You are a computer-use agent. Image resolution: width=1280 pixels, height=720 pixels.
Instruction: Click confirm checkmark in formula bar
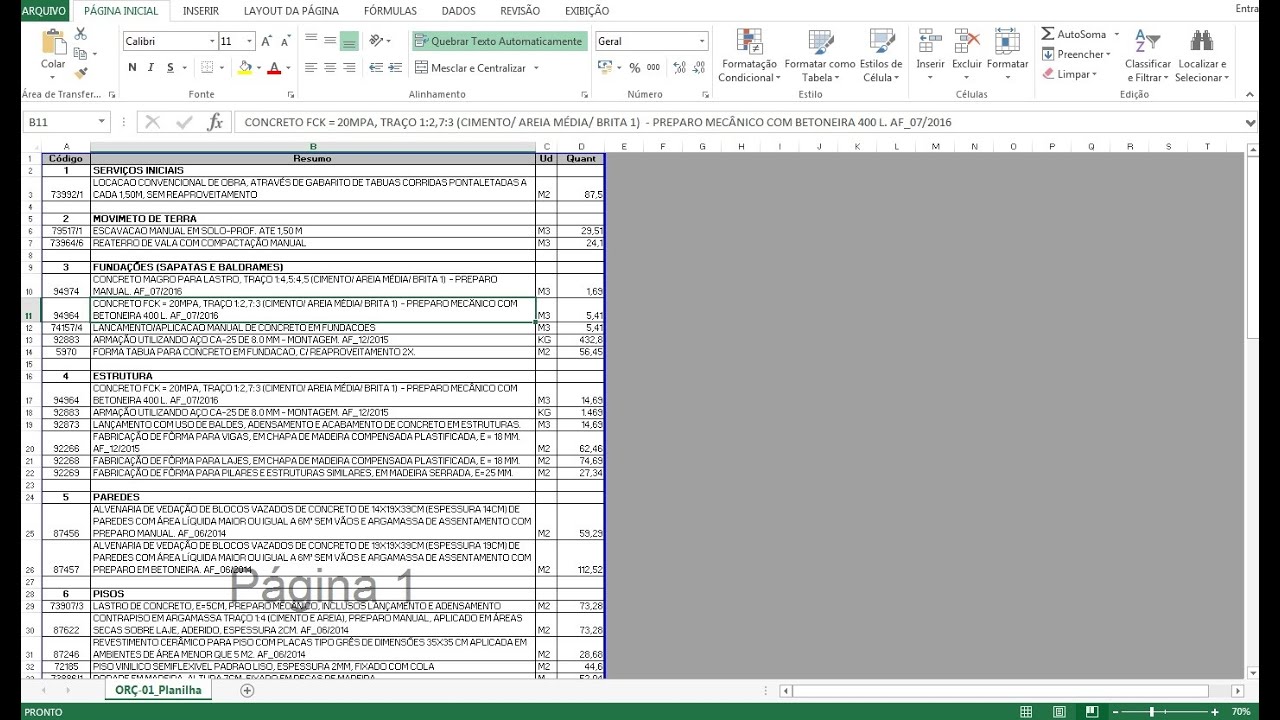(184, 122)
